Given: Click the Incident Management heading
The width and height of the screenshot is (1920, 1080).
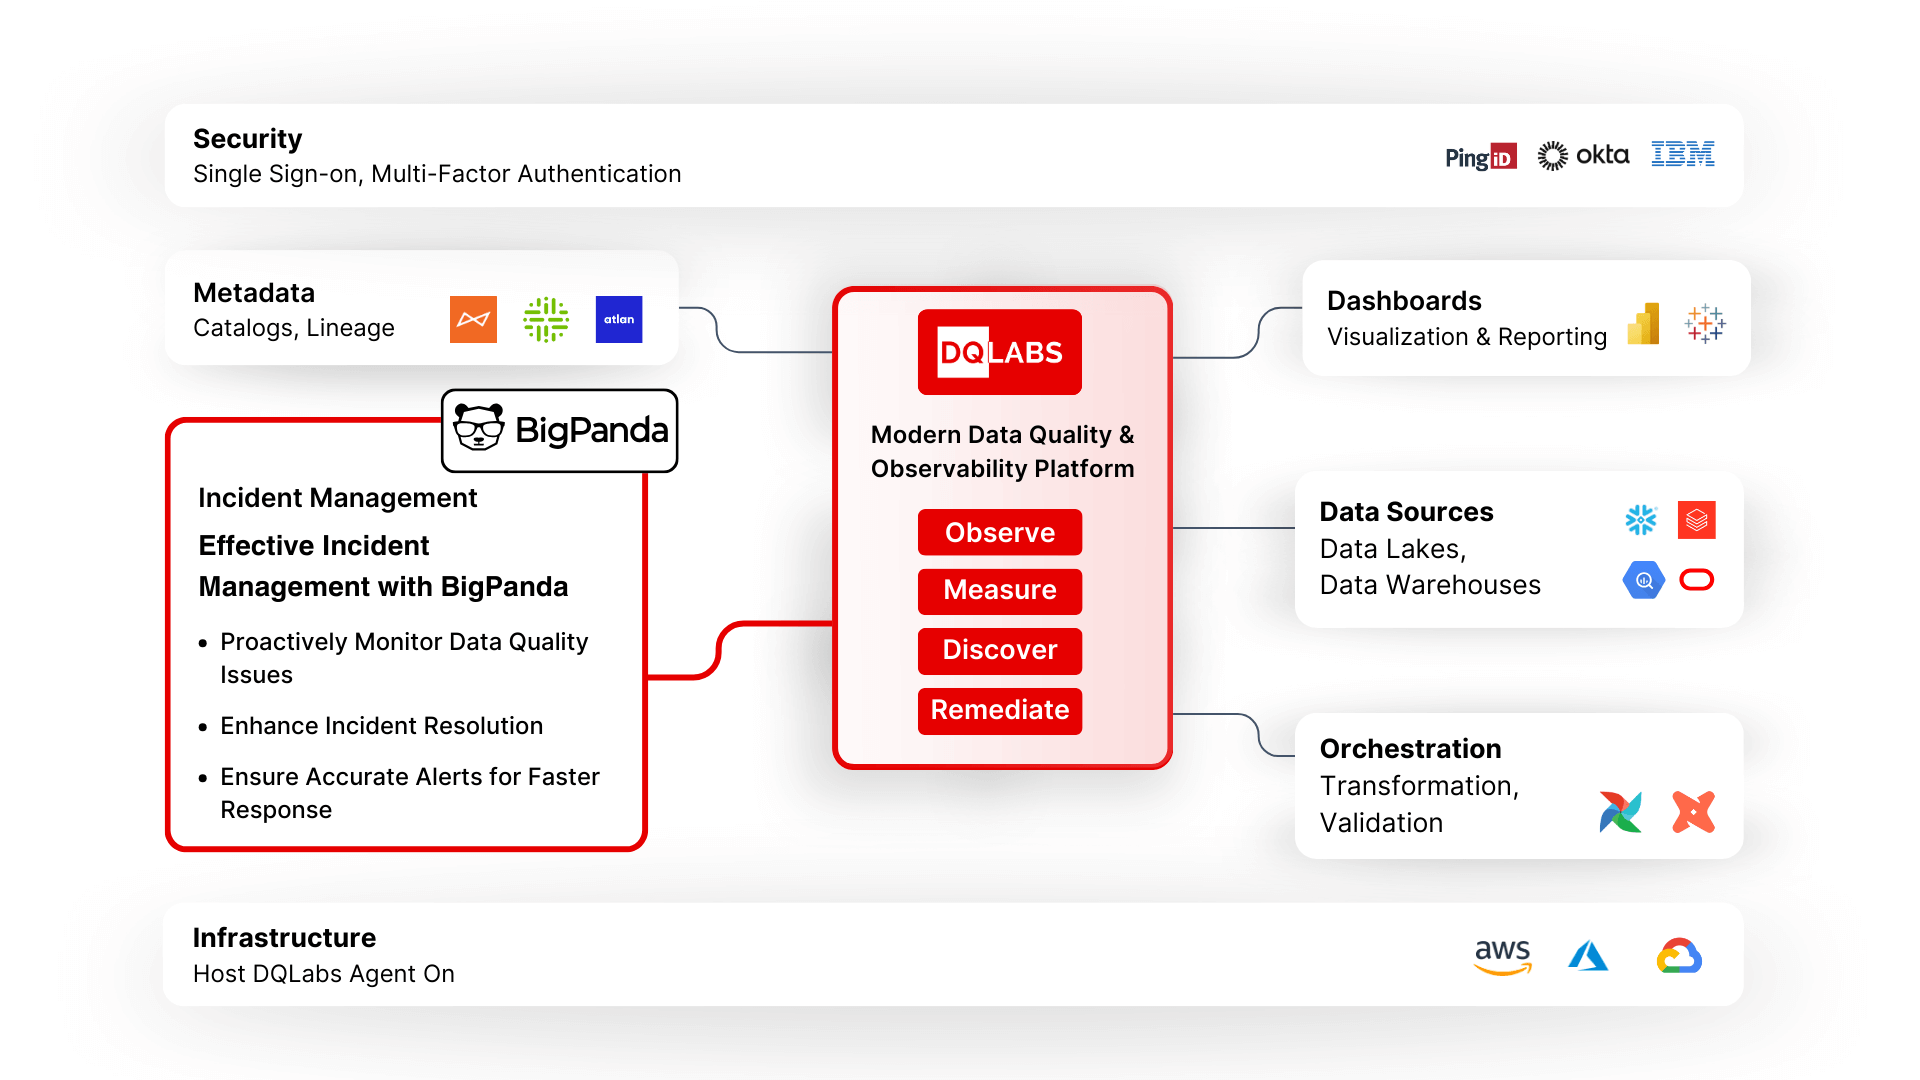Looking at the screenshot, I should [x=337, y=497].
